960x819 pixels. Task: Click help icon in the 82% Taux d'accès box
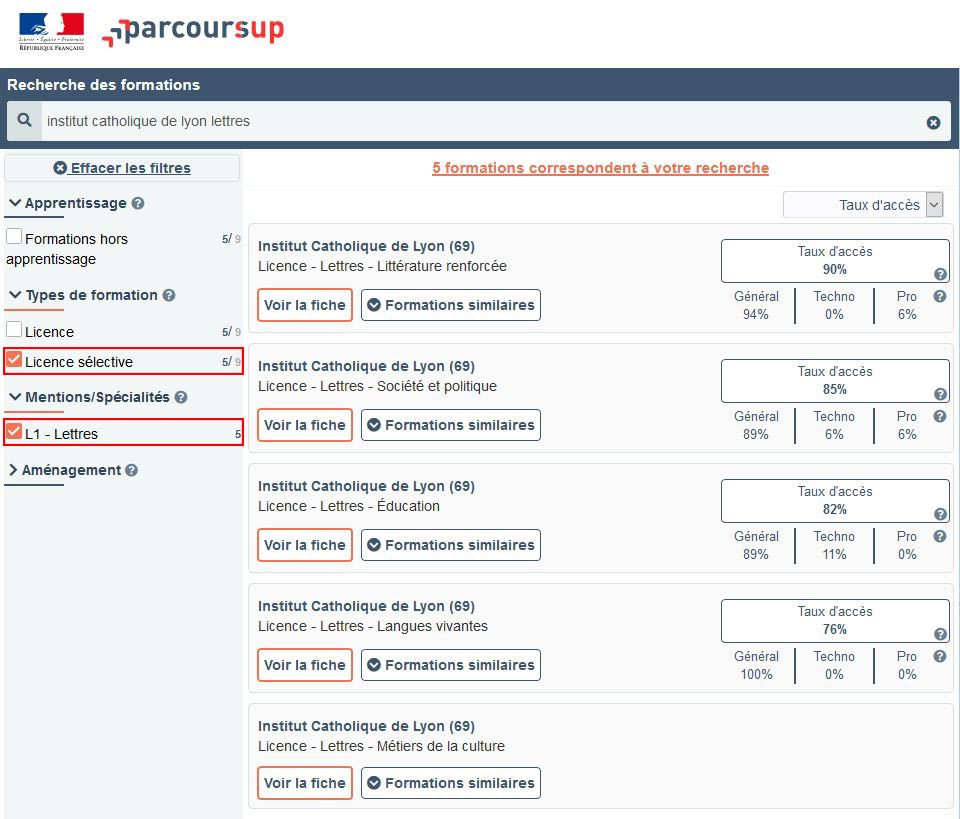coord(940,514)
